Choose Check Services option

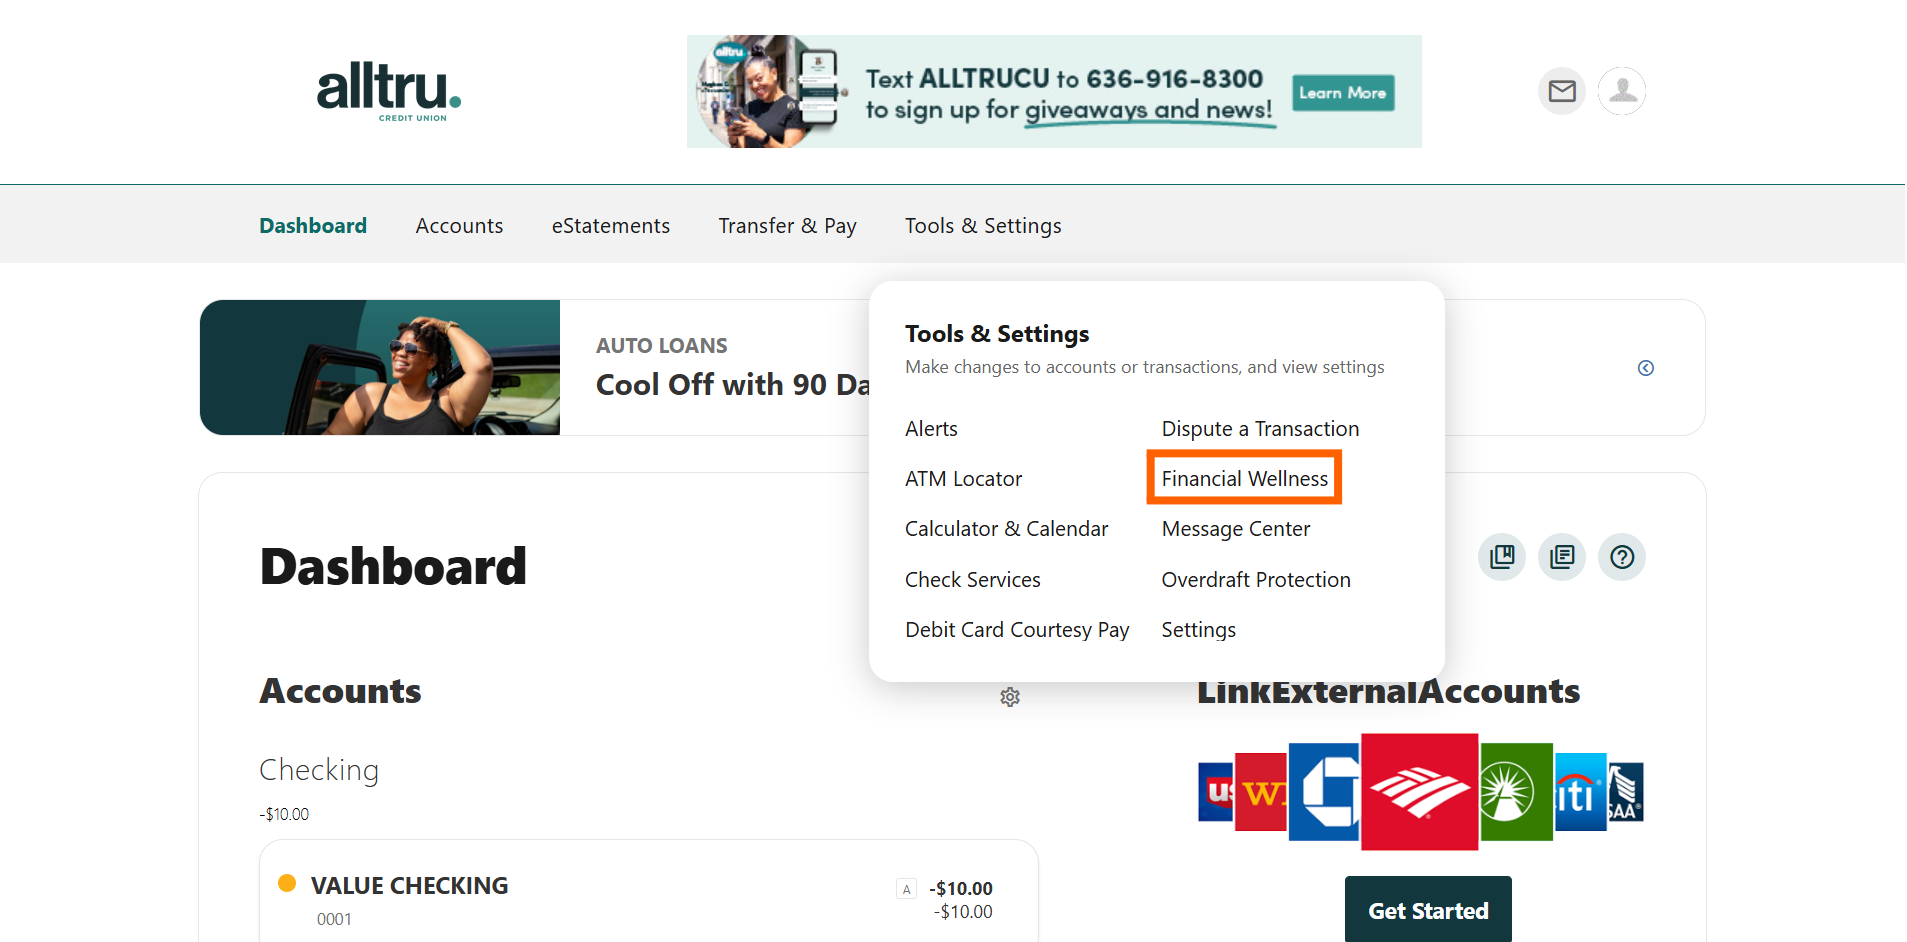[972, 580]
